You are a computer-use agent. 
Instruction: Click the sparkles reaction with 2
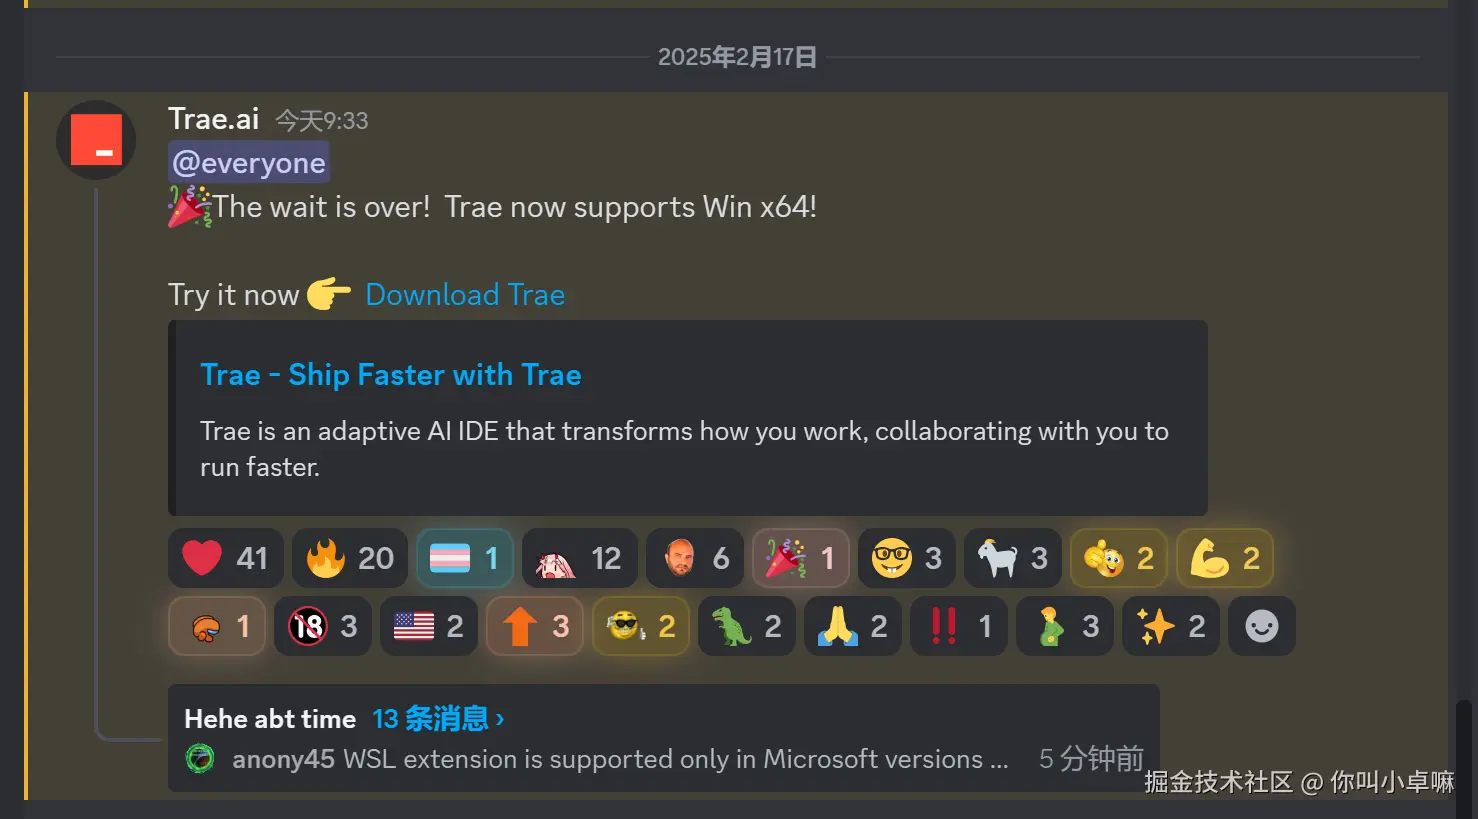(x=1171, y=626)
